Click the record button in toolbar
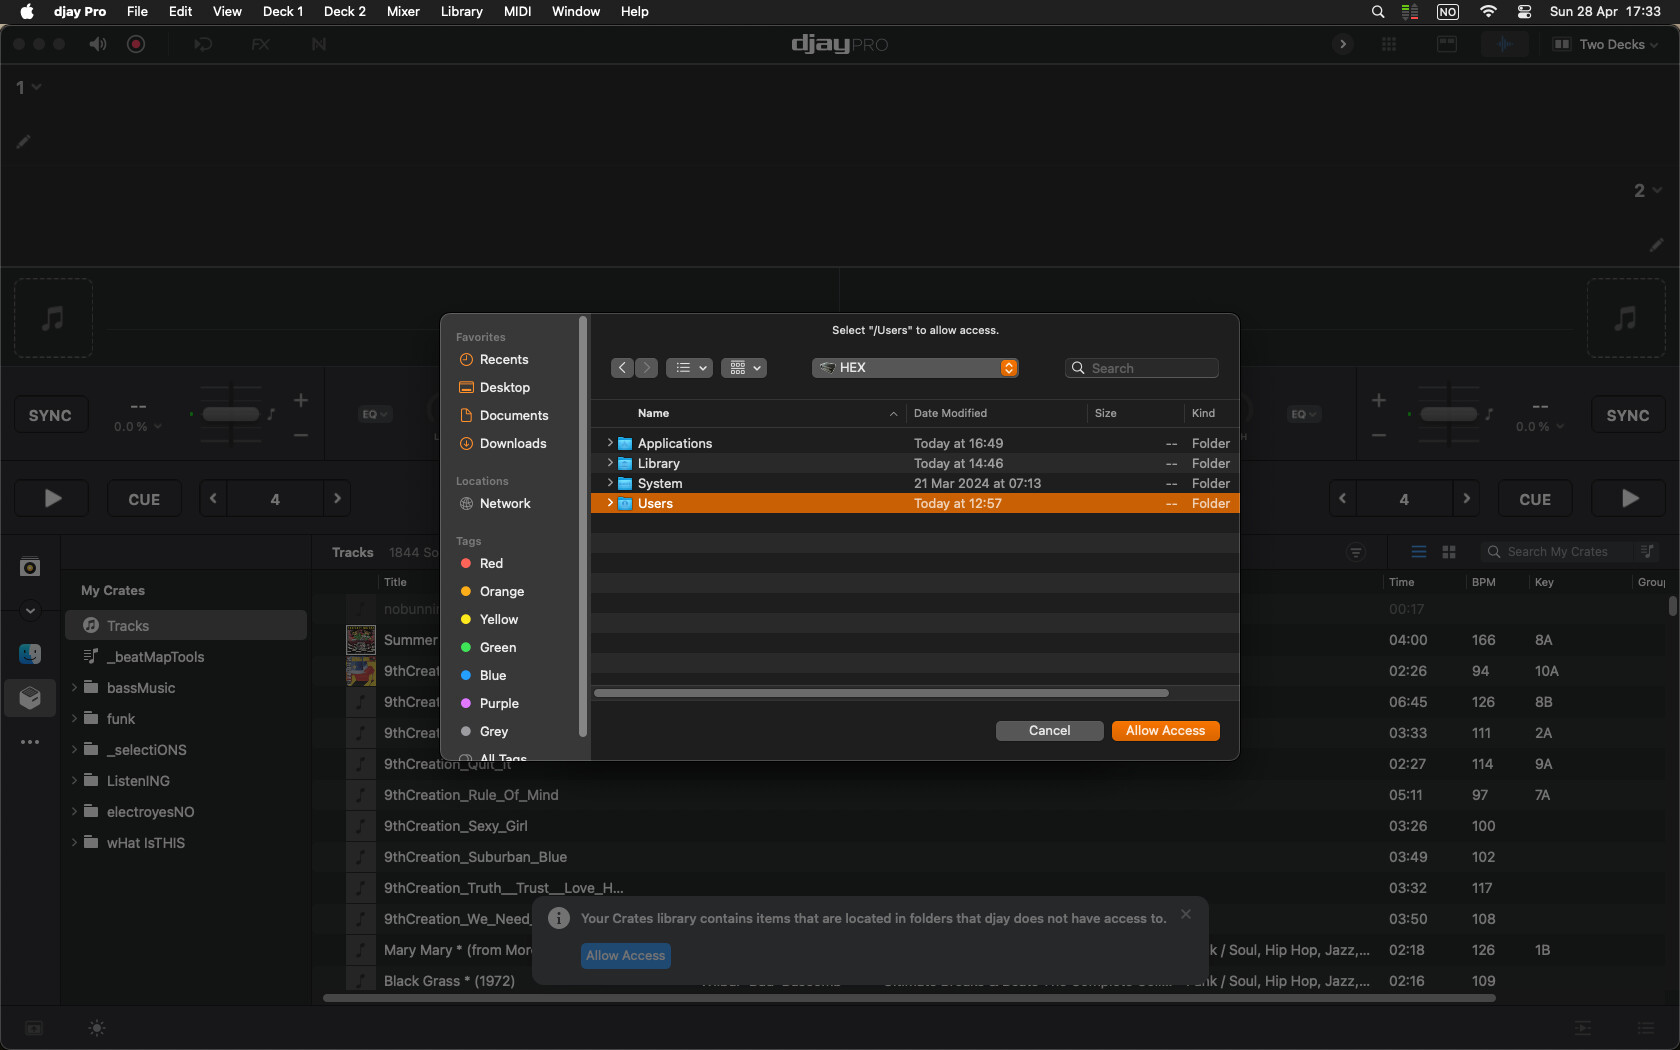This screenshot has width=1680, height=1050. 136,44
